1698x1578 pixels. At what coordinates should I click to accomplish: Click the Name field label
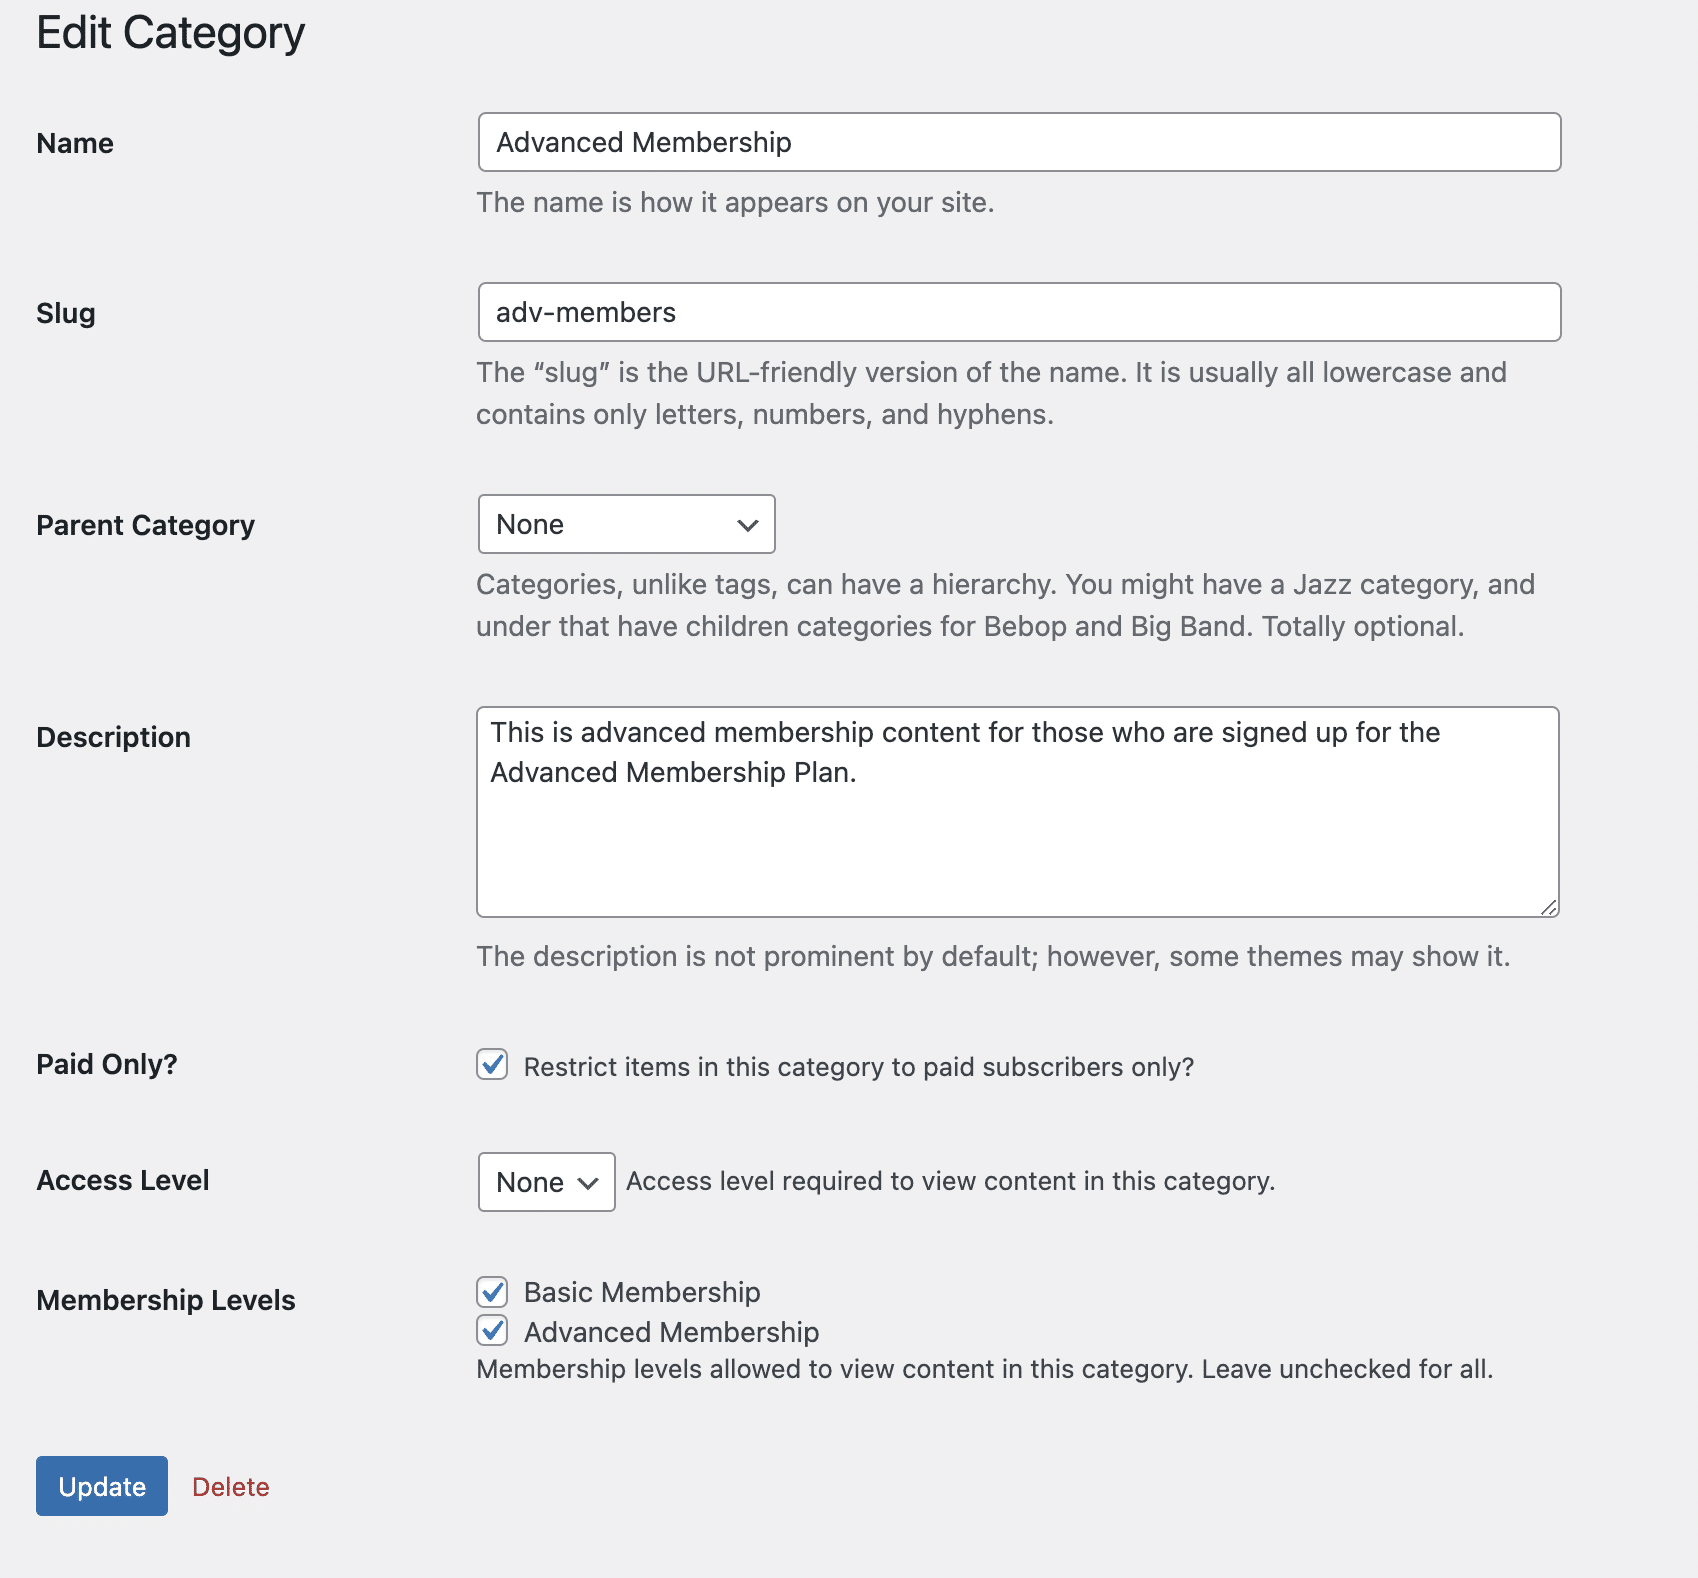pyautogui.click(x=75, y=143)
